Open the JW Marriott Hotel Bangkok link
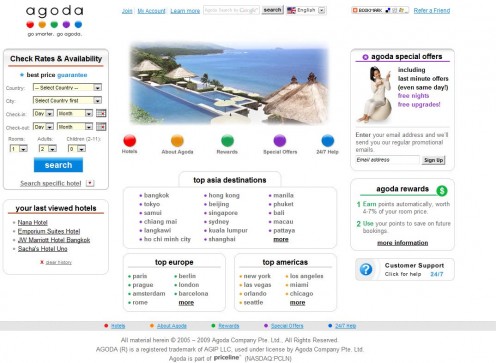This screenshot has height=363, width=496. 54,240
